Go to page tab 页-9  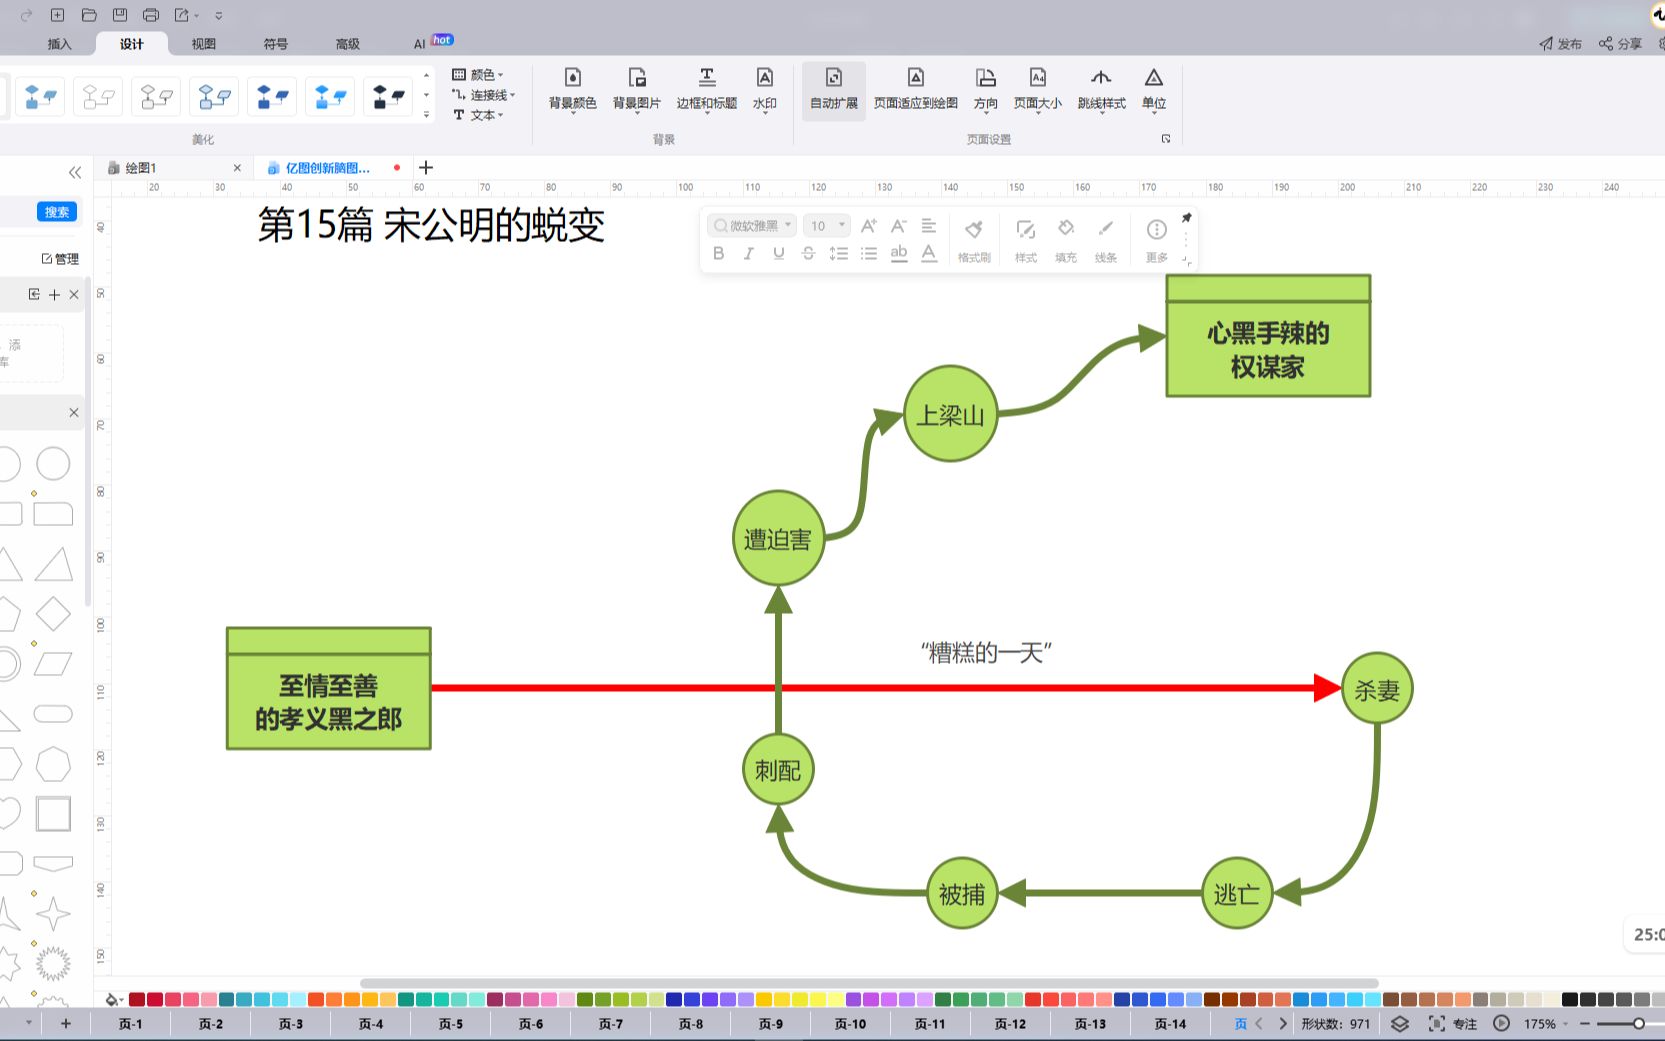coord(771,1024)
